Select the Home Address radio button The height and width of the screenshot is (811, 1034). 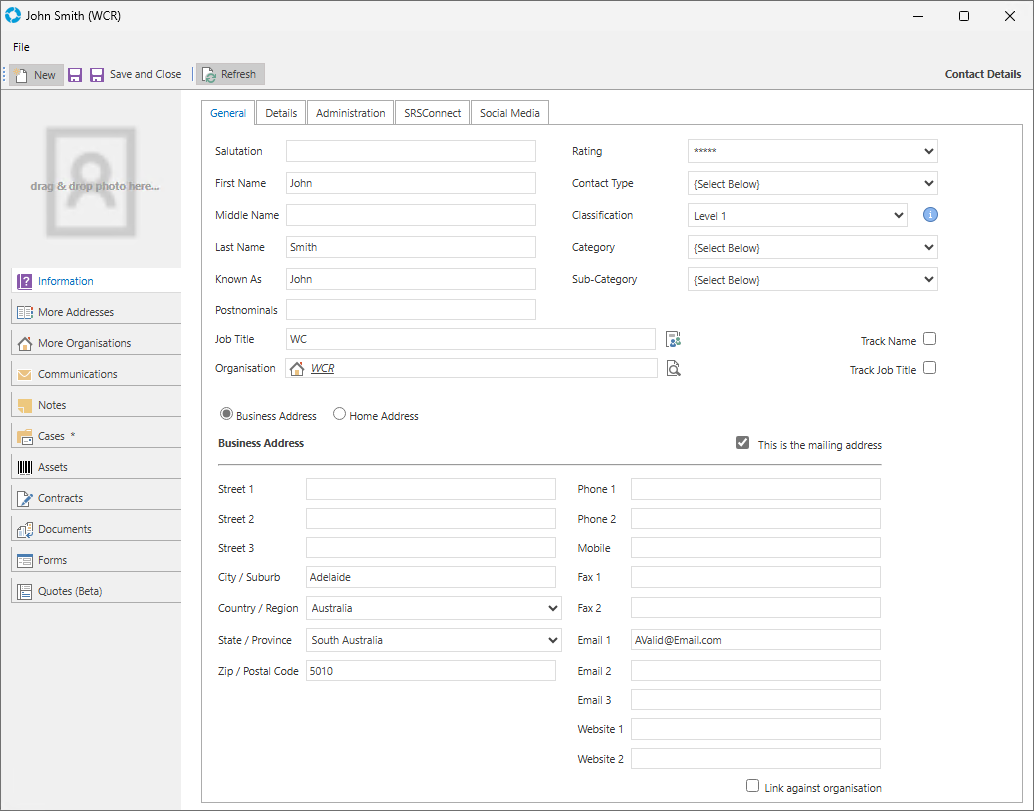pos(340,414)
